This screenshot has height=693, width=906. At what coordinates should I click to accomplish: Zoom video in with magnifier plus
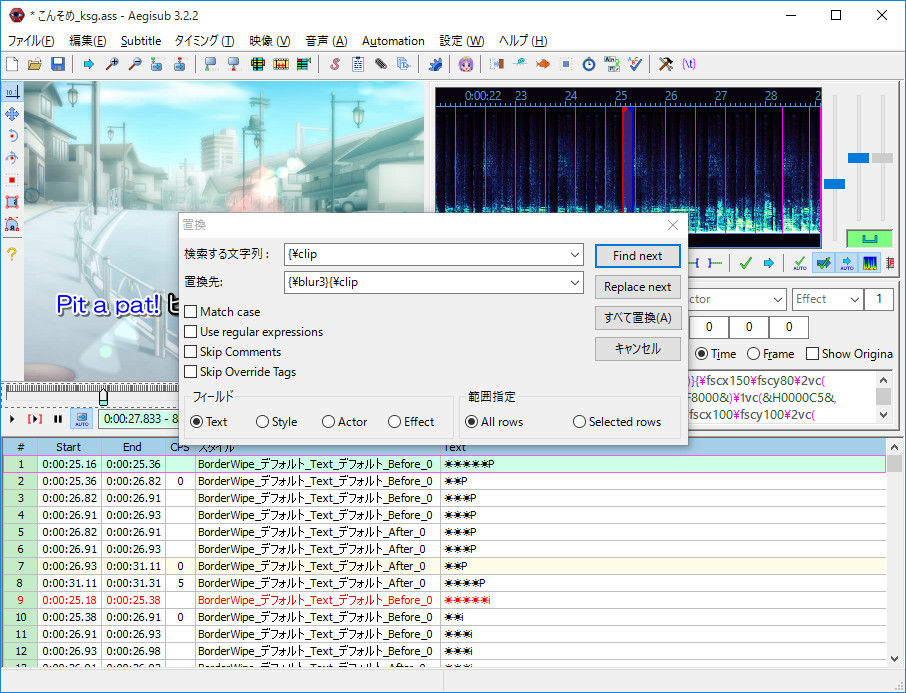coord(112,64)
